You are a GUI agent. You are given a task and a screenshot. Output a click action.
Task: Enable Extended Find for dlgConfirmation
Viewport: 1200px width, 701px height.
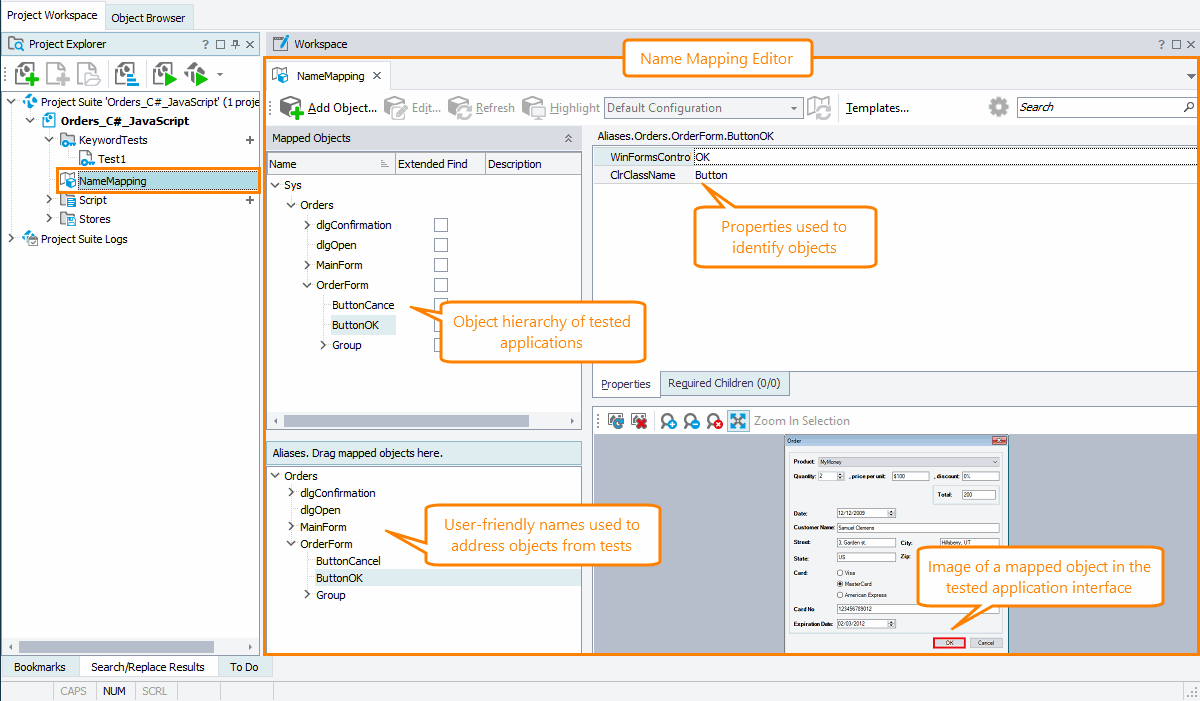pyautogui.click(x=440, y=224)
